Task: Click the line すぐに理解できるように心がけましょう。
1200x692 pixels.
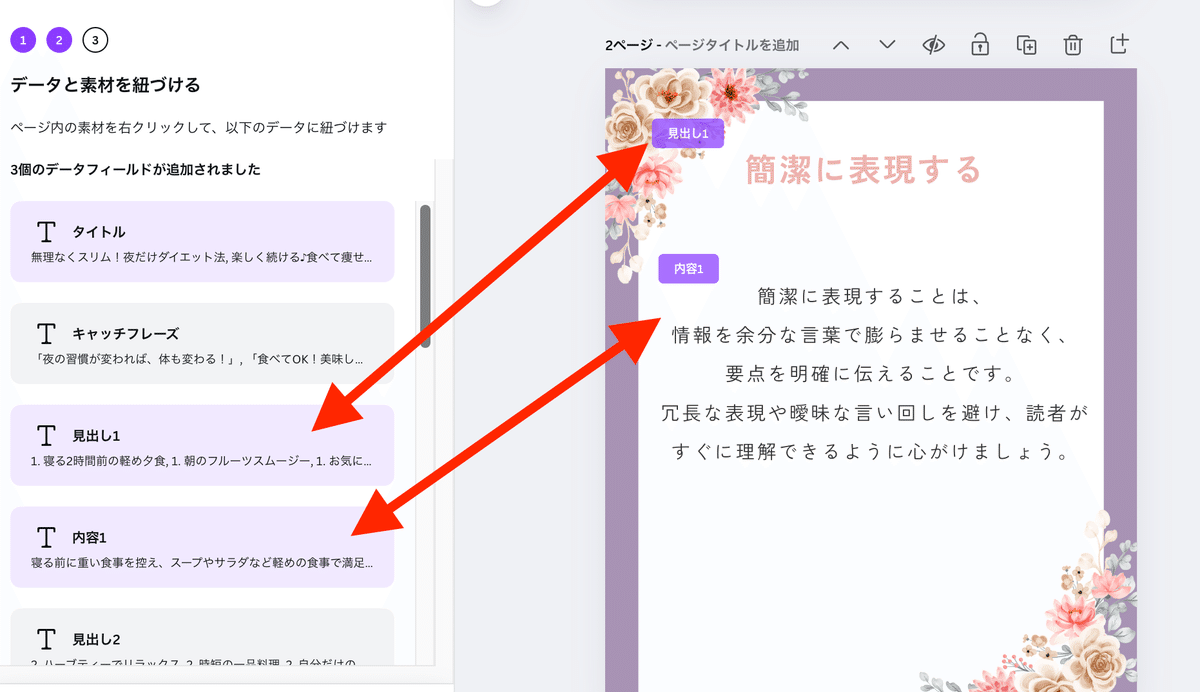Action: 872,451
